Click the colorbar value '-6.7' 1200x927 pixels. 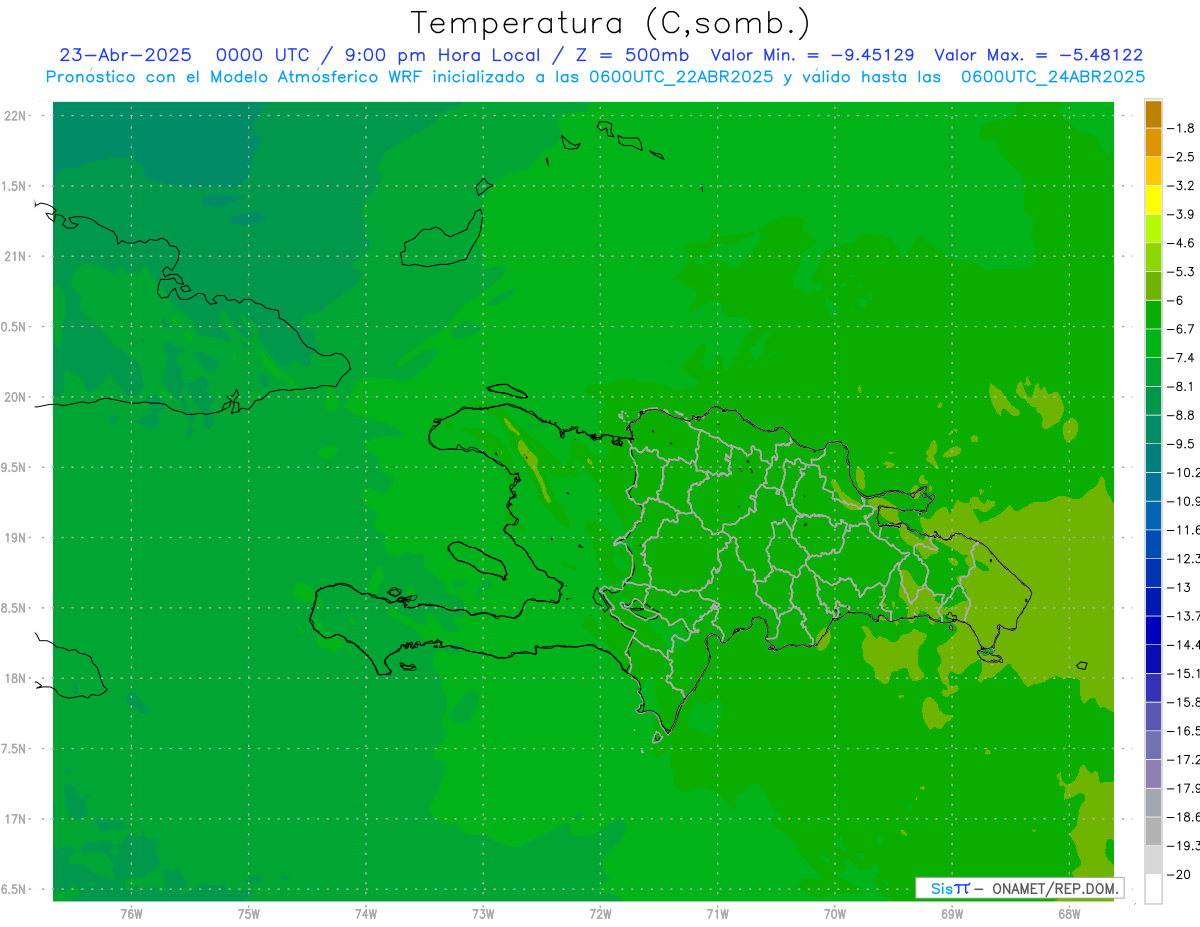tap(1182, 329)
